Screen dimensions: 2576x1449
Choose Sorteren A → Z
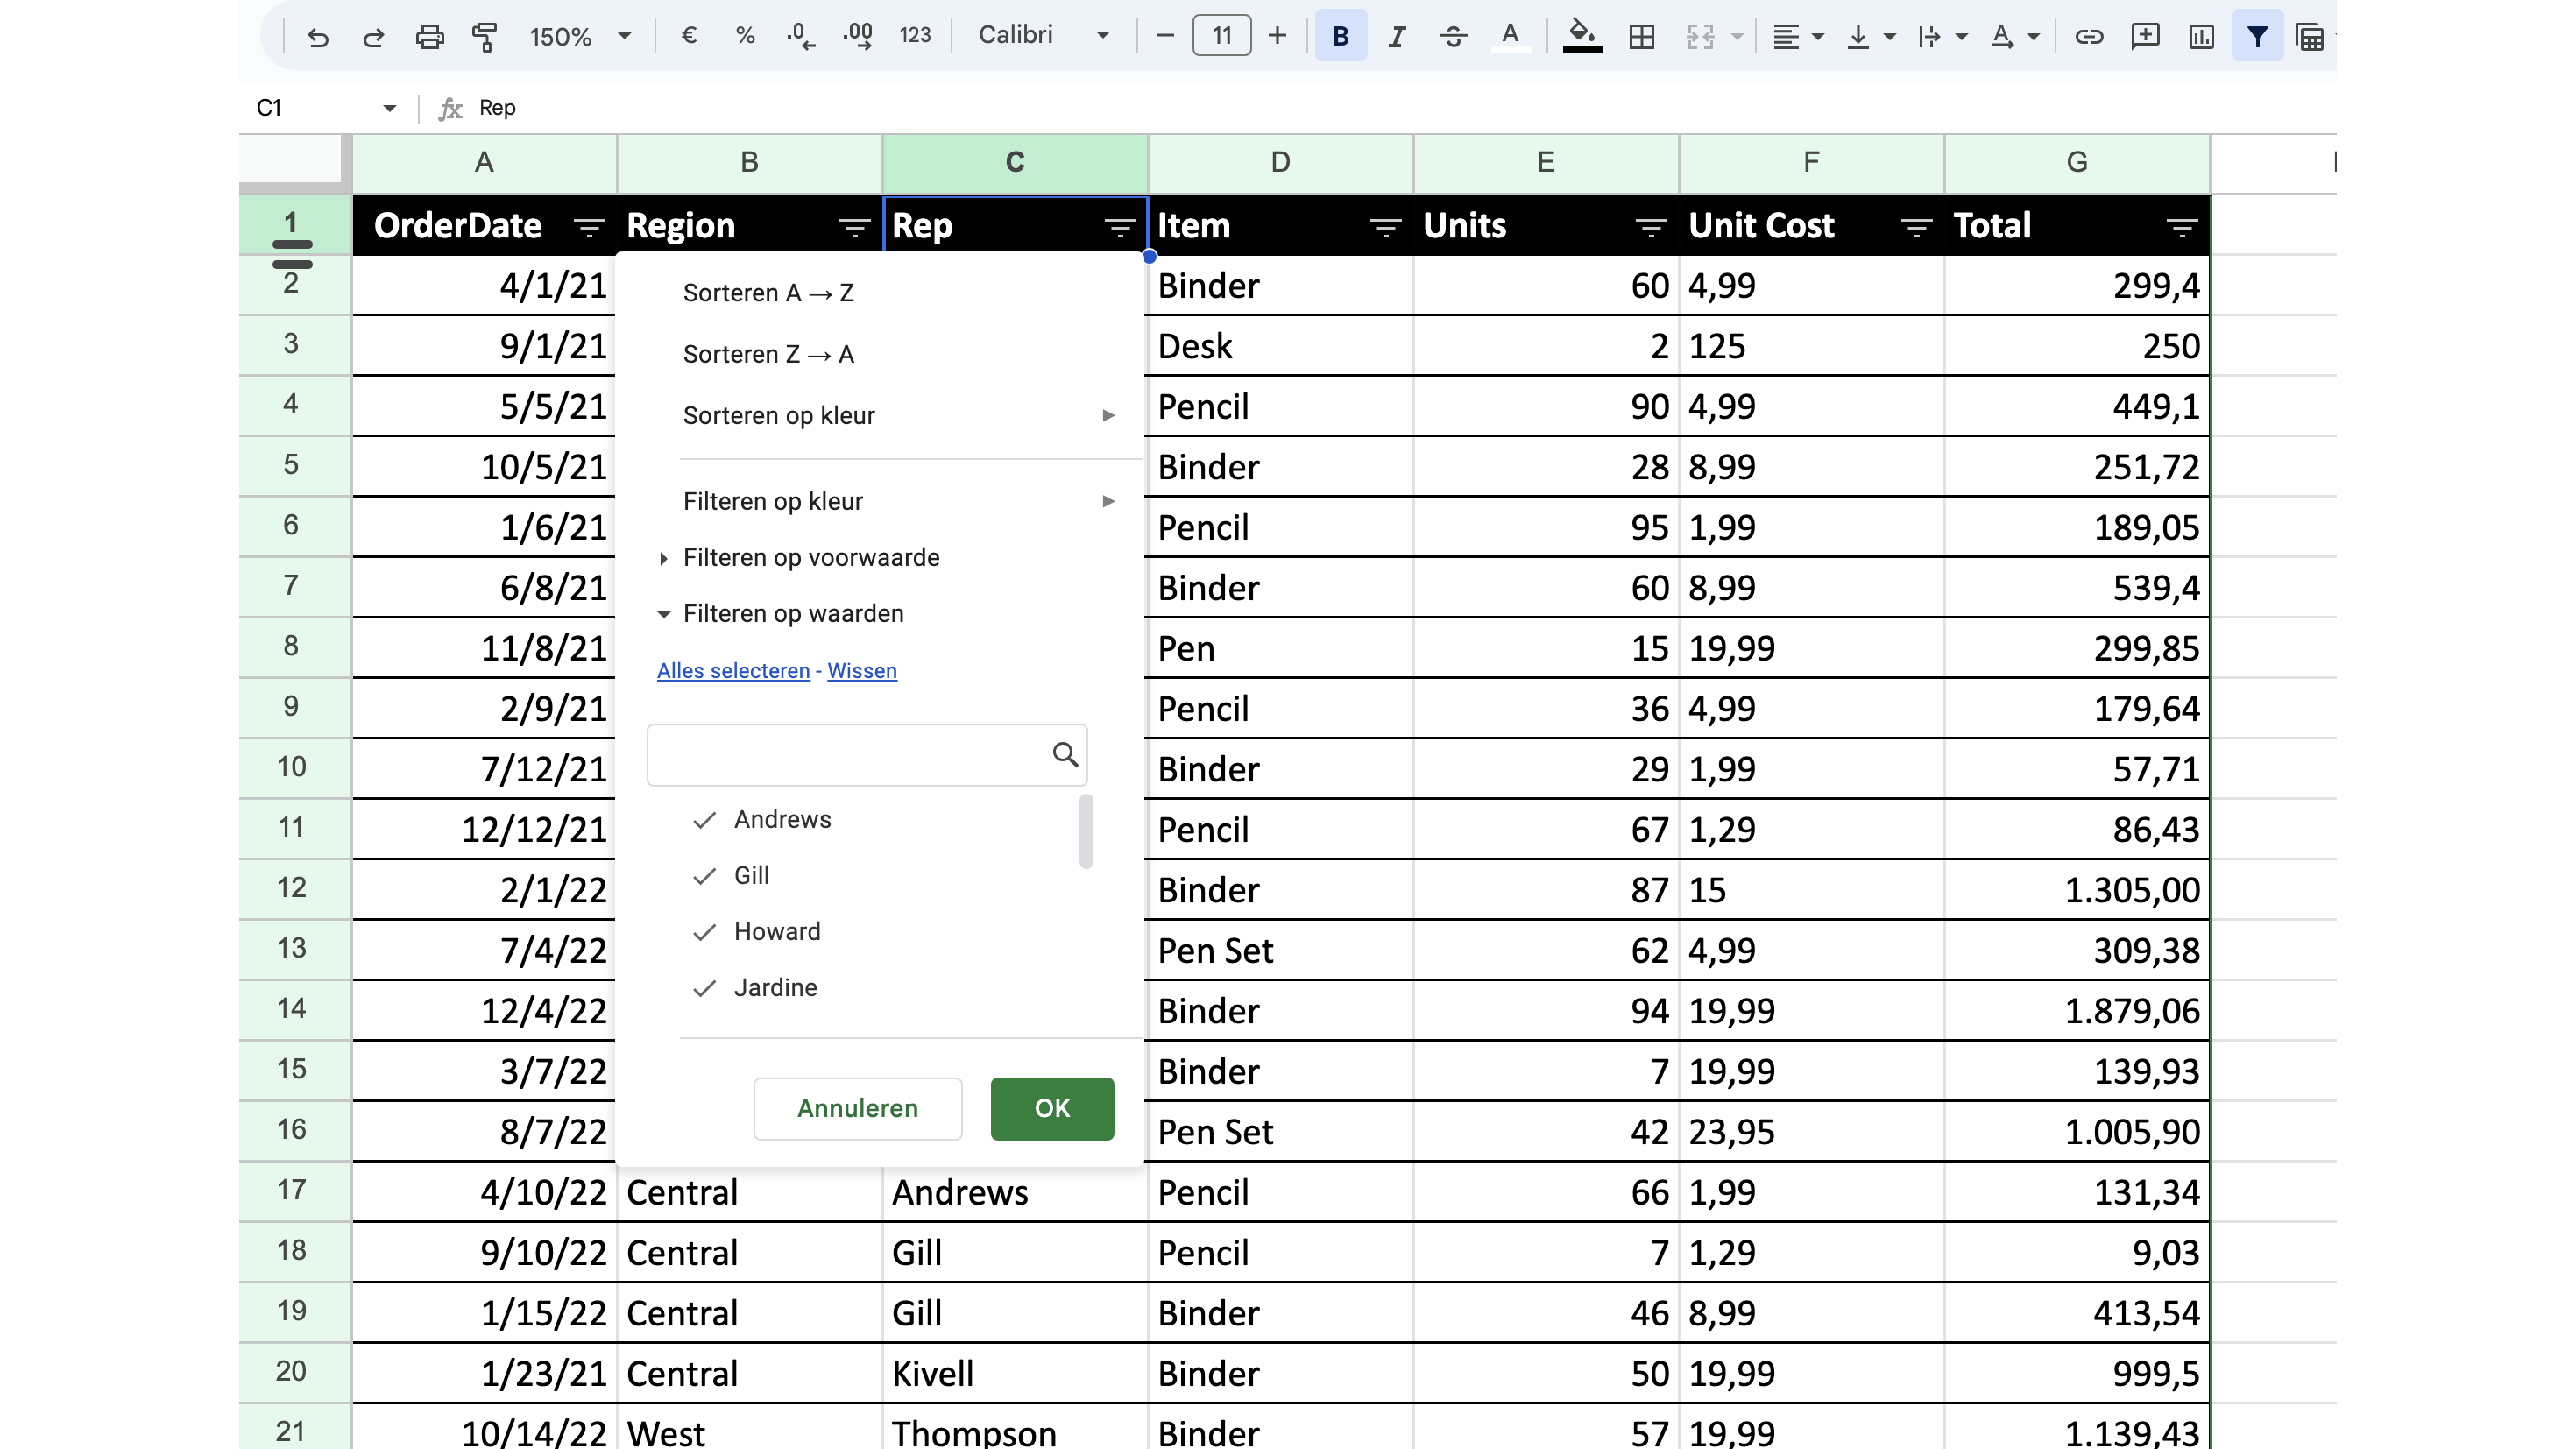pos(768,293)
